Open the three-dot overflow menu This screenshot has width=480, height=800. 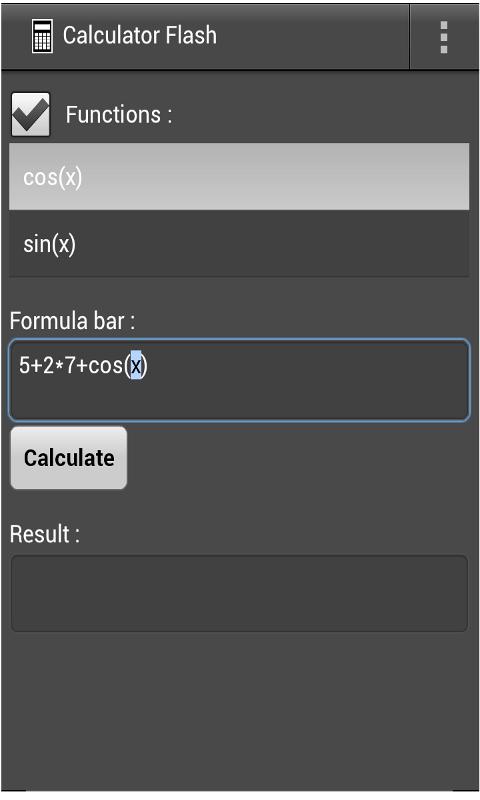[444, 37]
